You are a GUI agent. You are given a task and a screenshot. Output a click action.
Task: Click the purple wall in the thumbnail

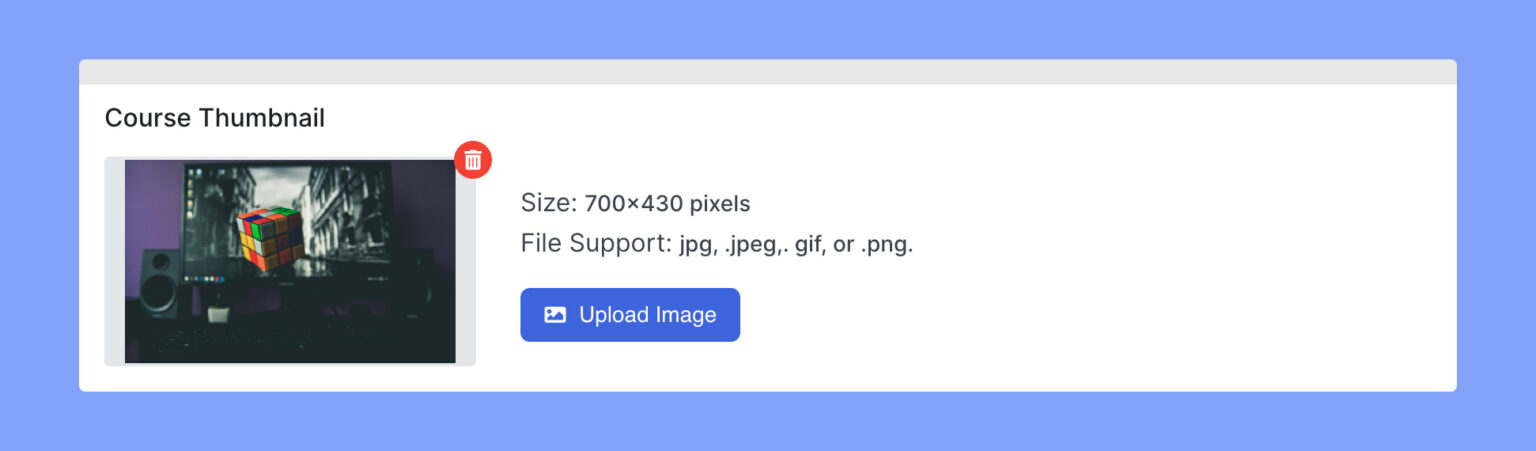tap(150, 200)
